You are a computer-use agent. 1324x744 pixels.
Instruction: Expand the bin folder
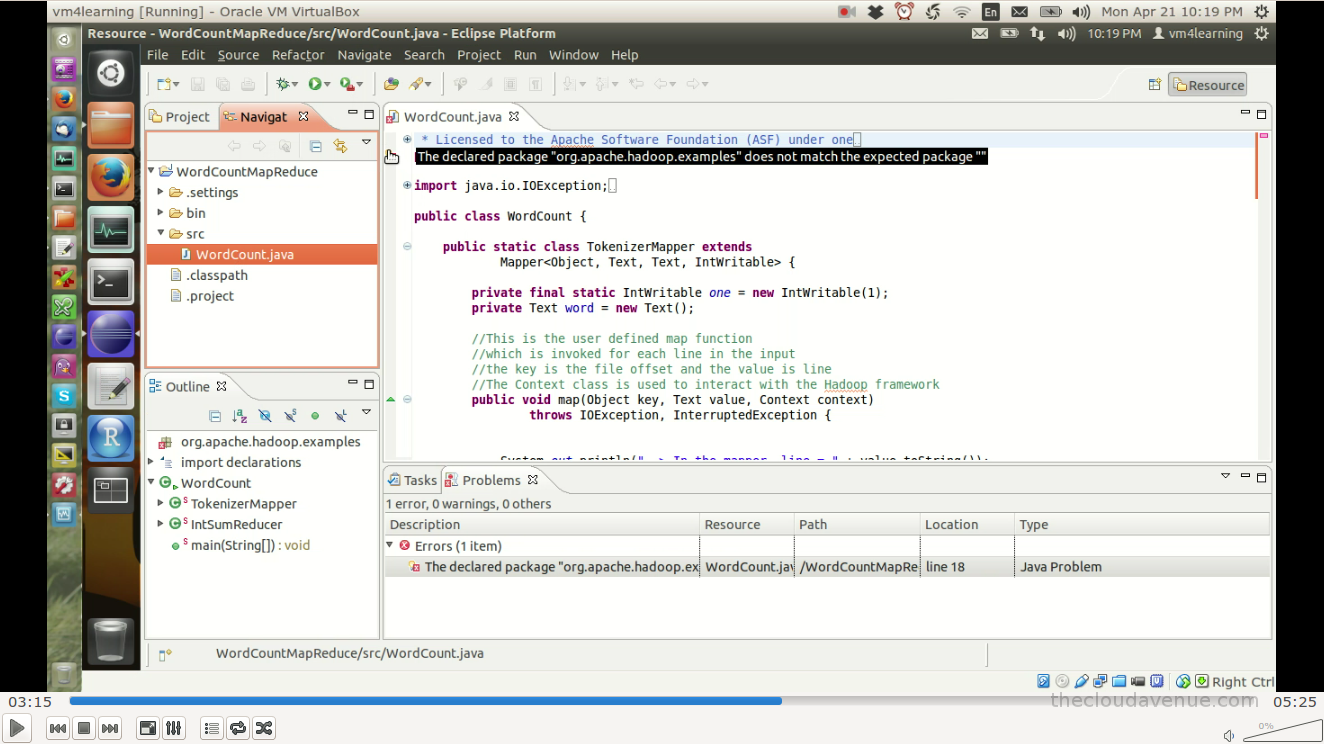(x=160, y=213)
